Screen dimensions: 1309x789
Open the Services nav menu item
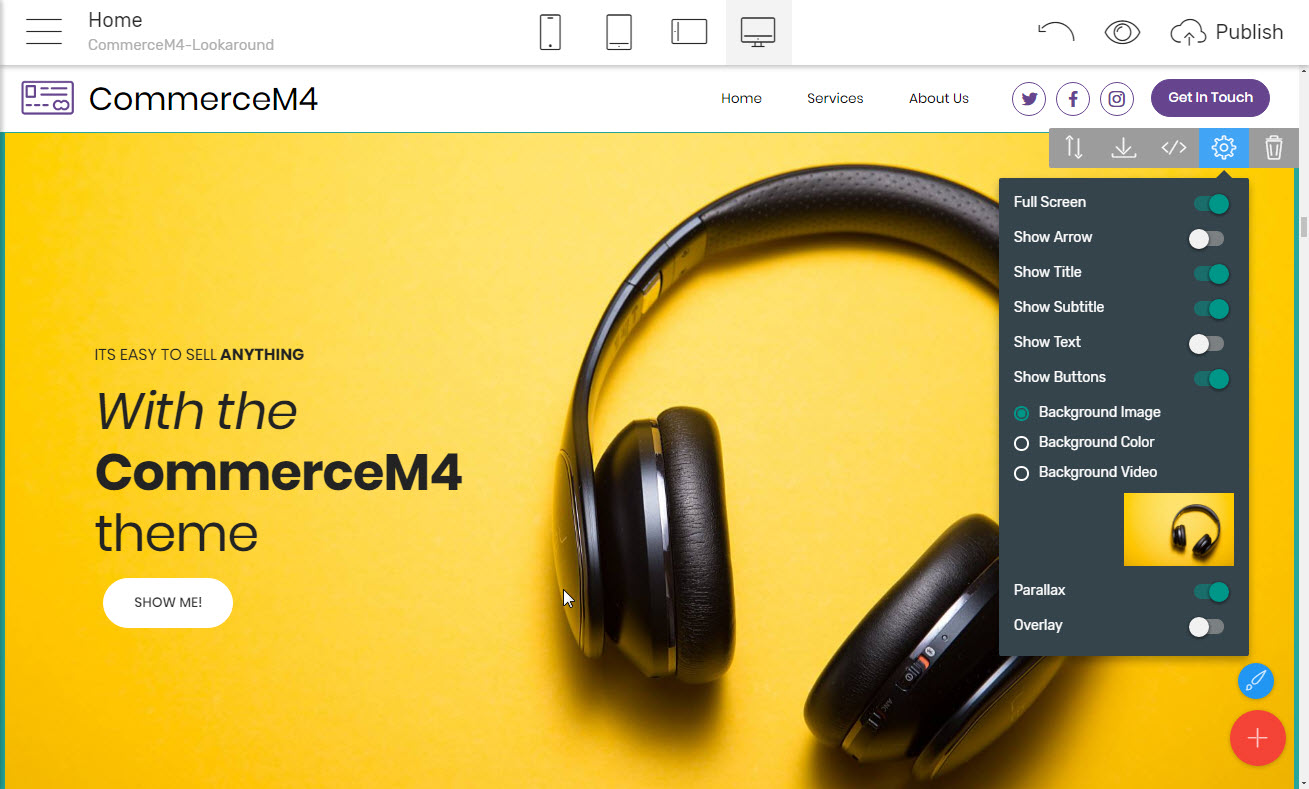pyautogui.click(x=835, y=98)
